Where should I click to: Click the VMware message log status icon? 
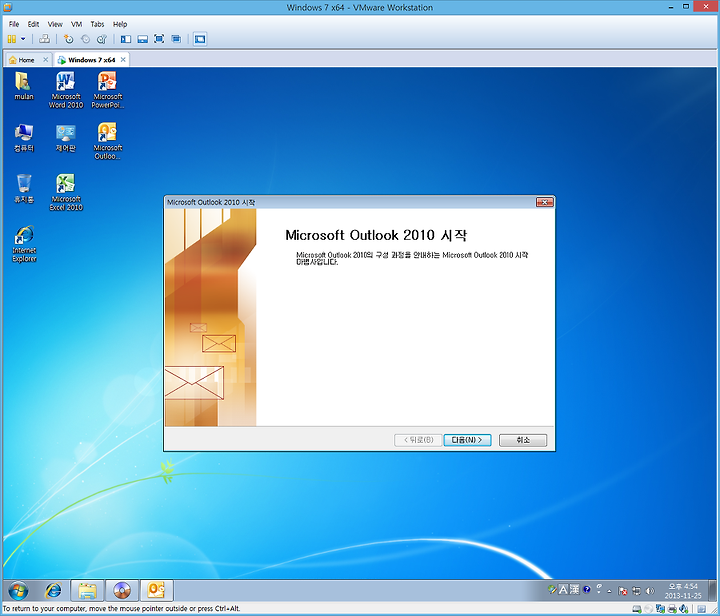point(701,609)
